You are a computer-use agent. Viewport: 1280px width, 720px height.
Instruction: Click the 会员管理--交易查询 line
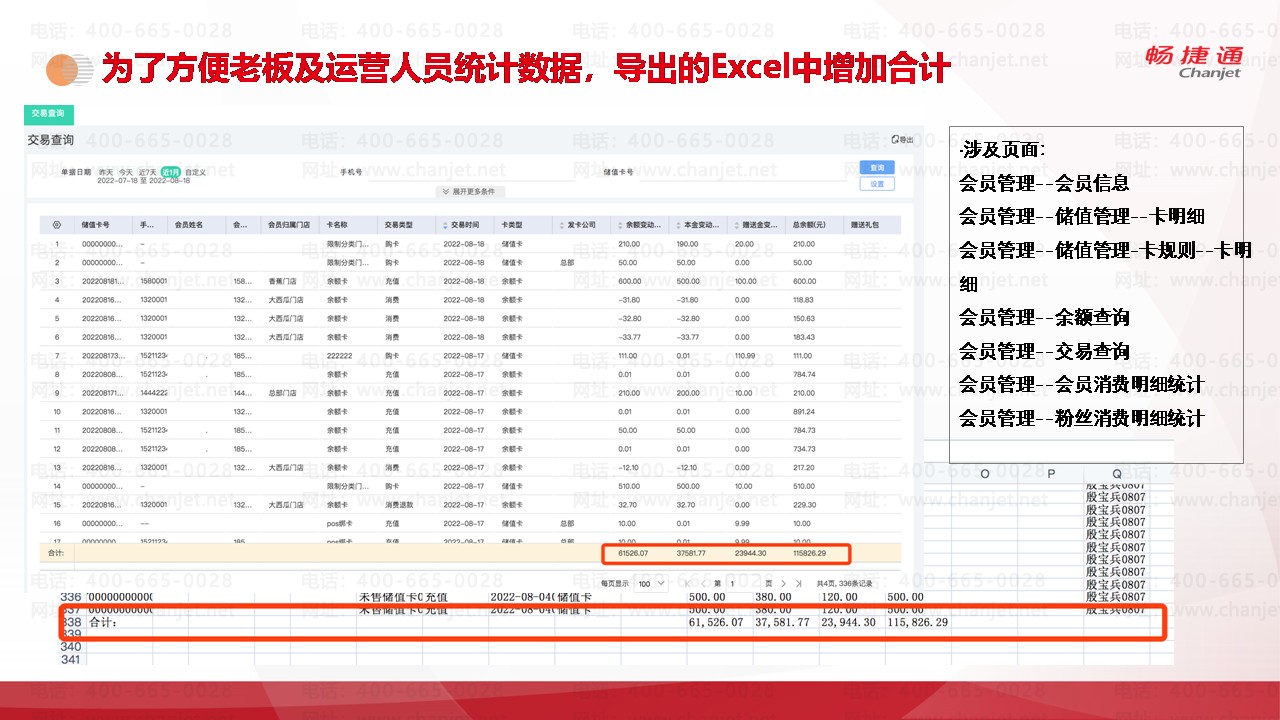click(1044, 351)
